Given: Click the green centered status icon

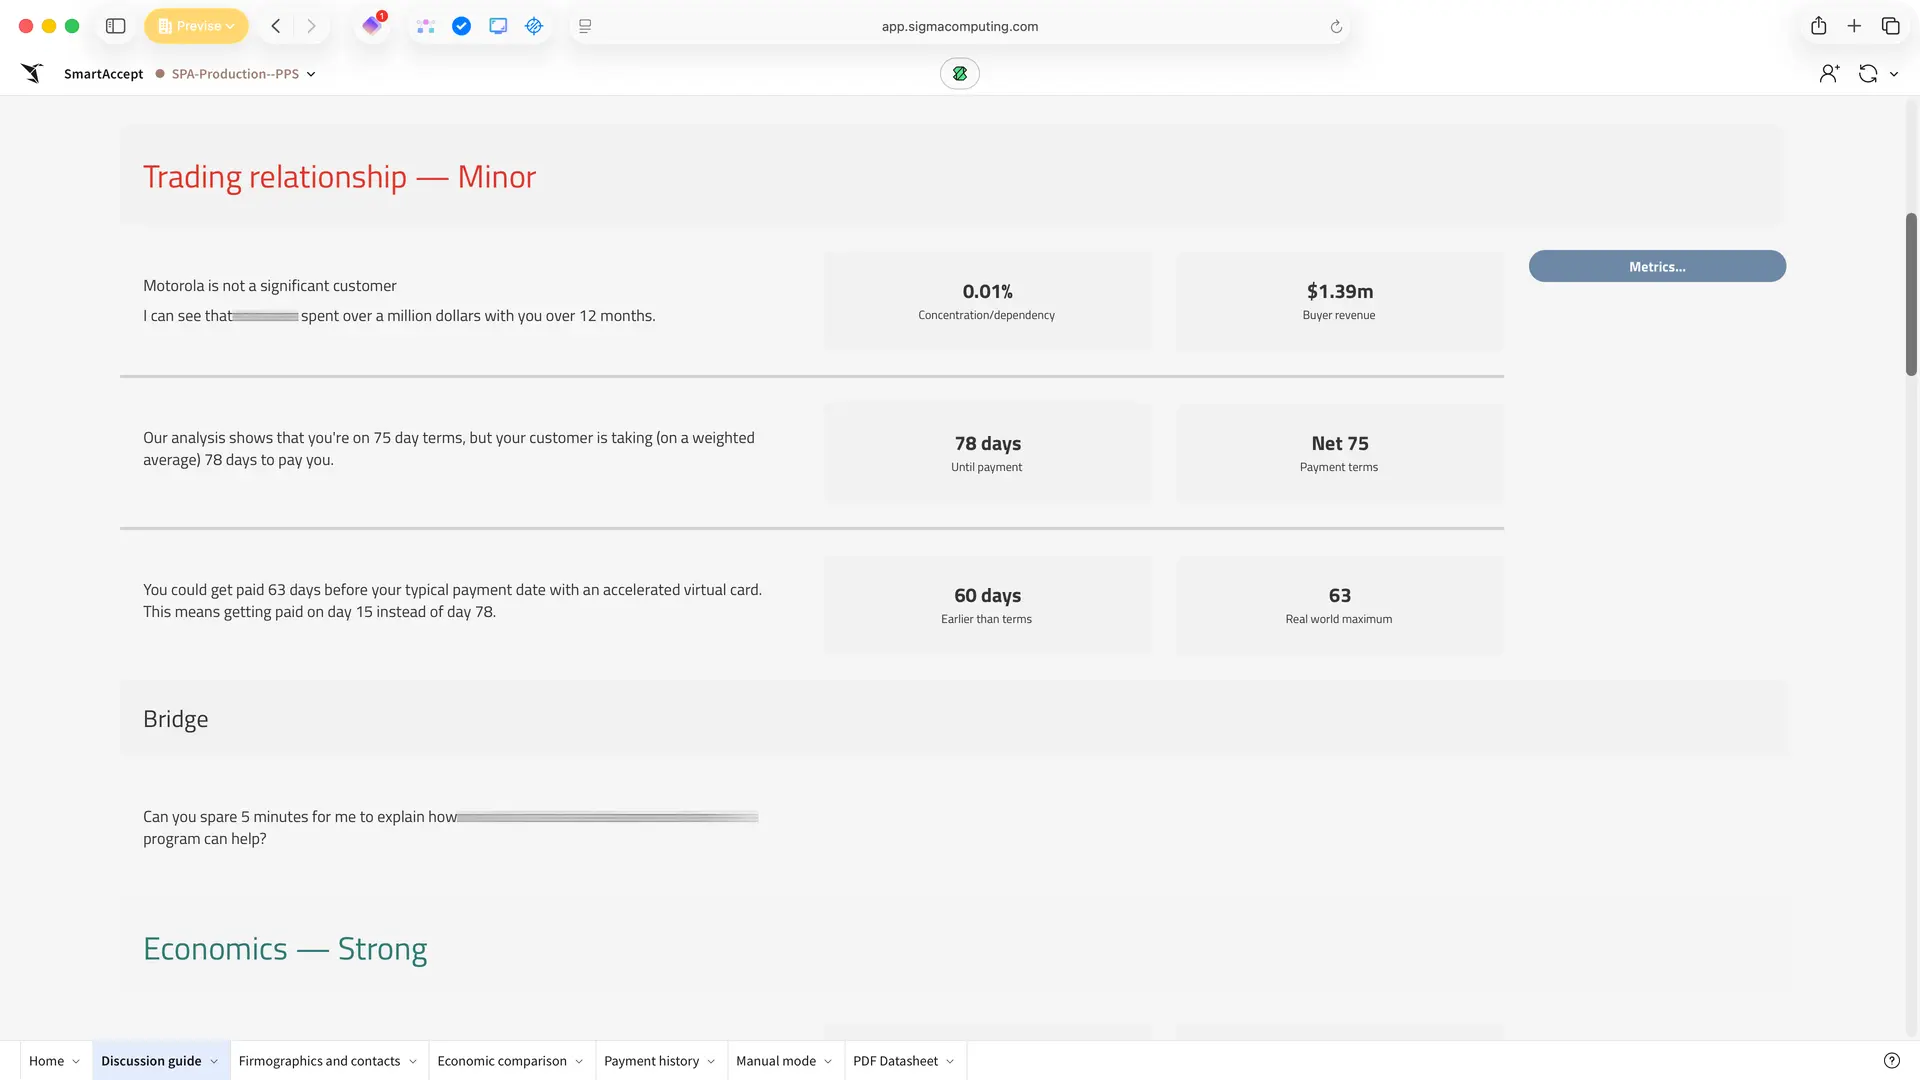Looking at the screenshot, I should tap(959, 73).
